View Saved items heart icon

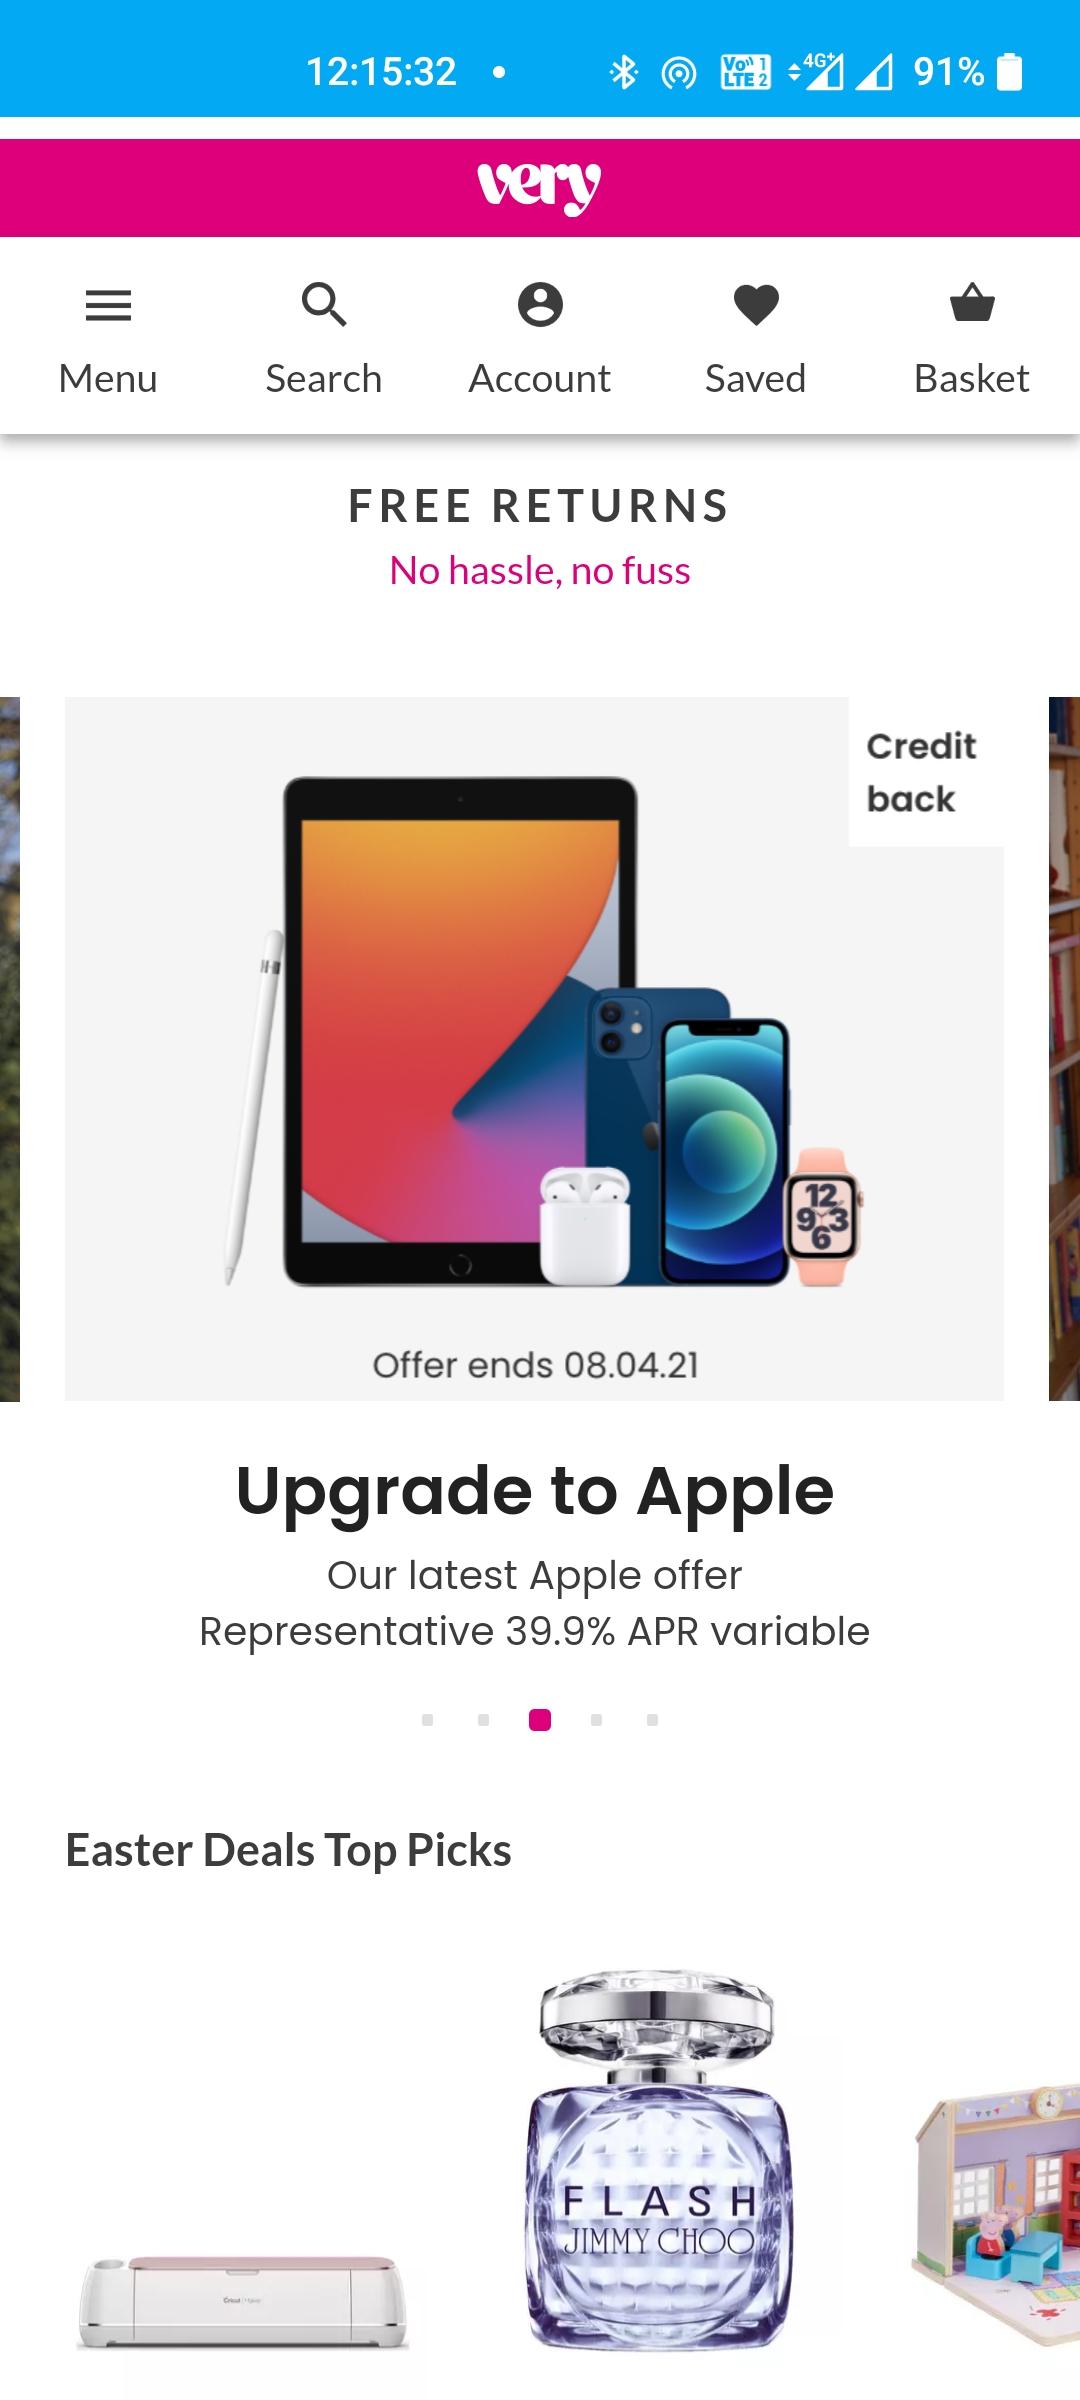[x=756, y=305]
